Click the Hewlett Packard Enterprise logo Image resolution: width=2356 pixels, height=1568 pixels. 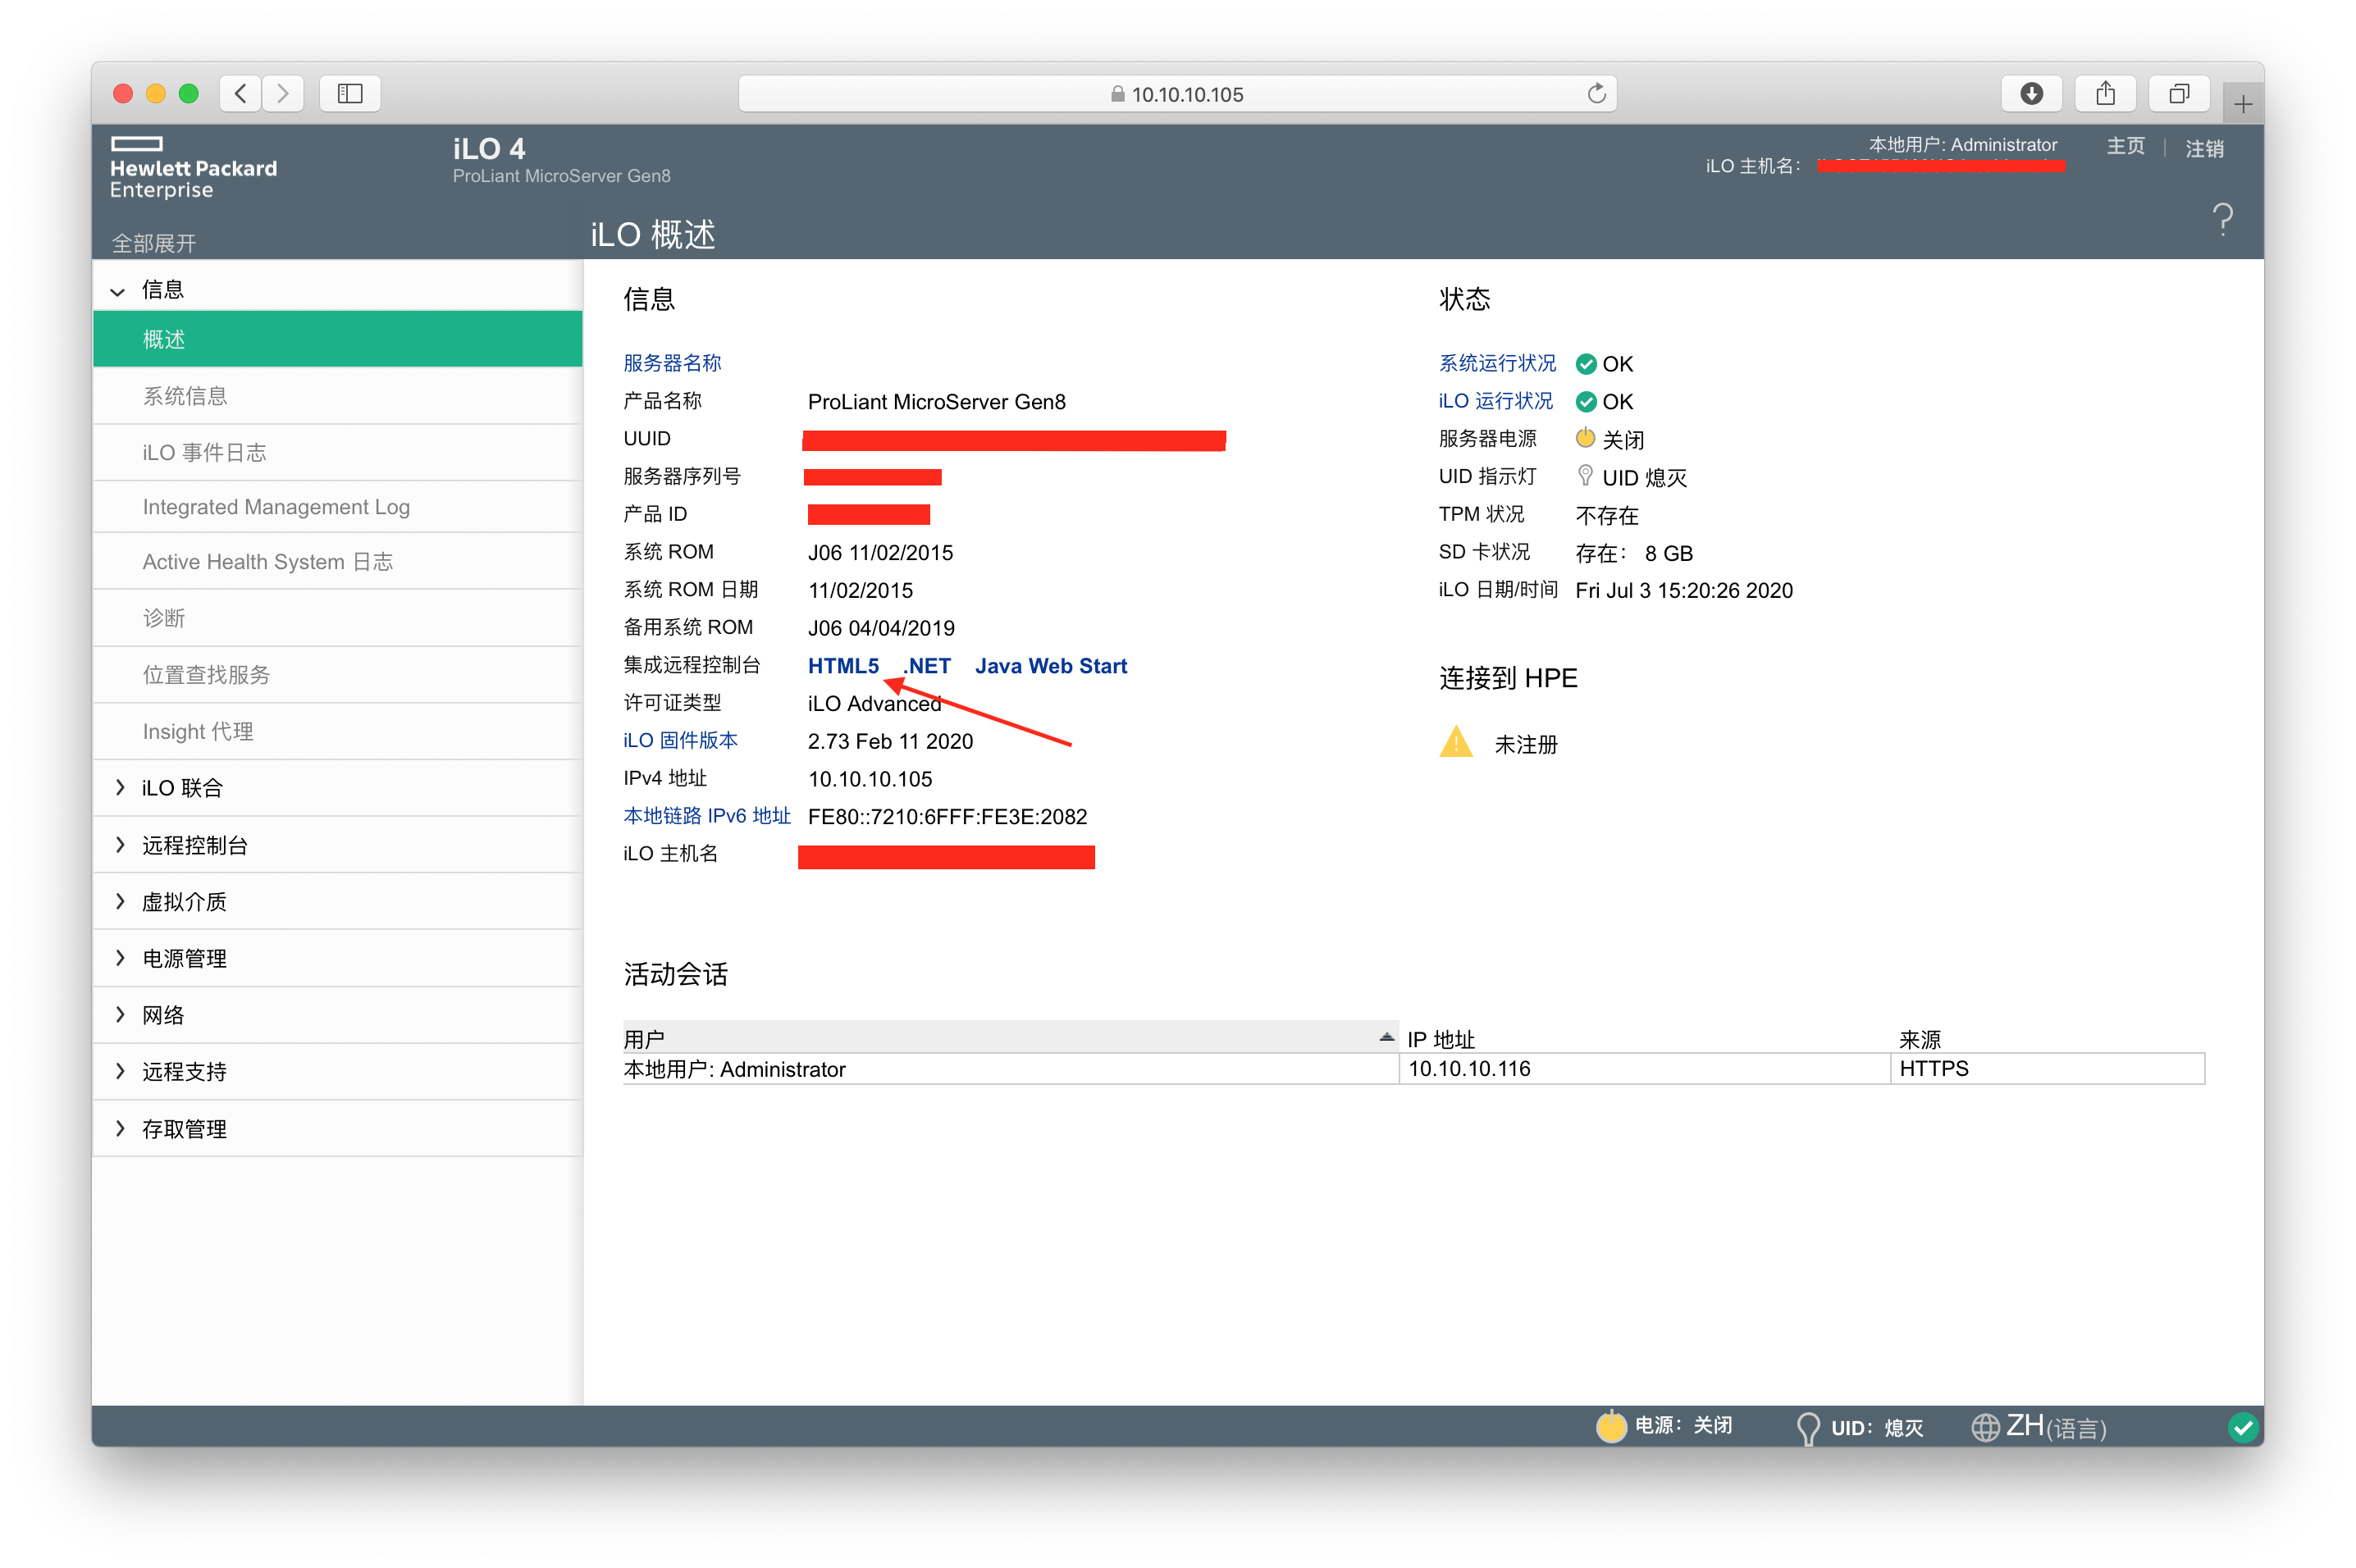tap(193, 168)
